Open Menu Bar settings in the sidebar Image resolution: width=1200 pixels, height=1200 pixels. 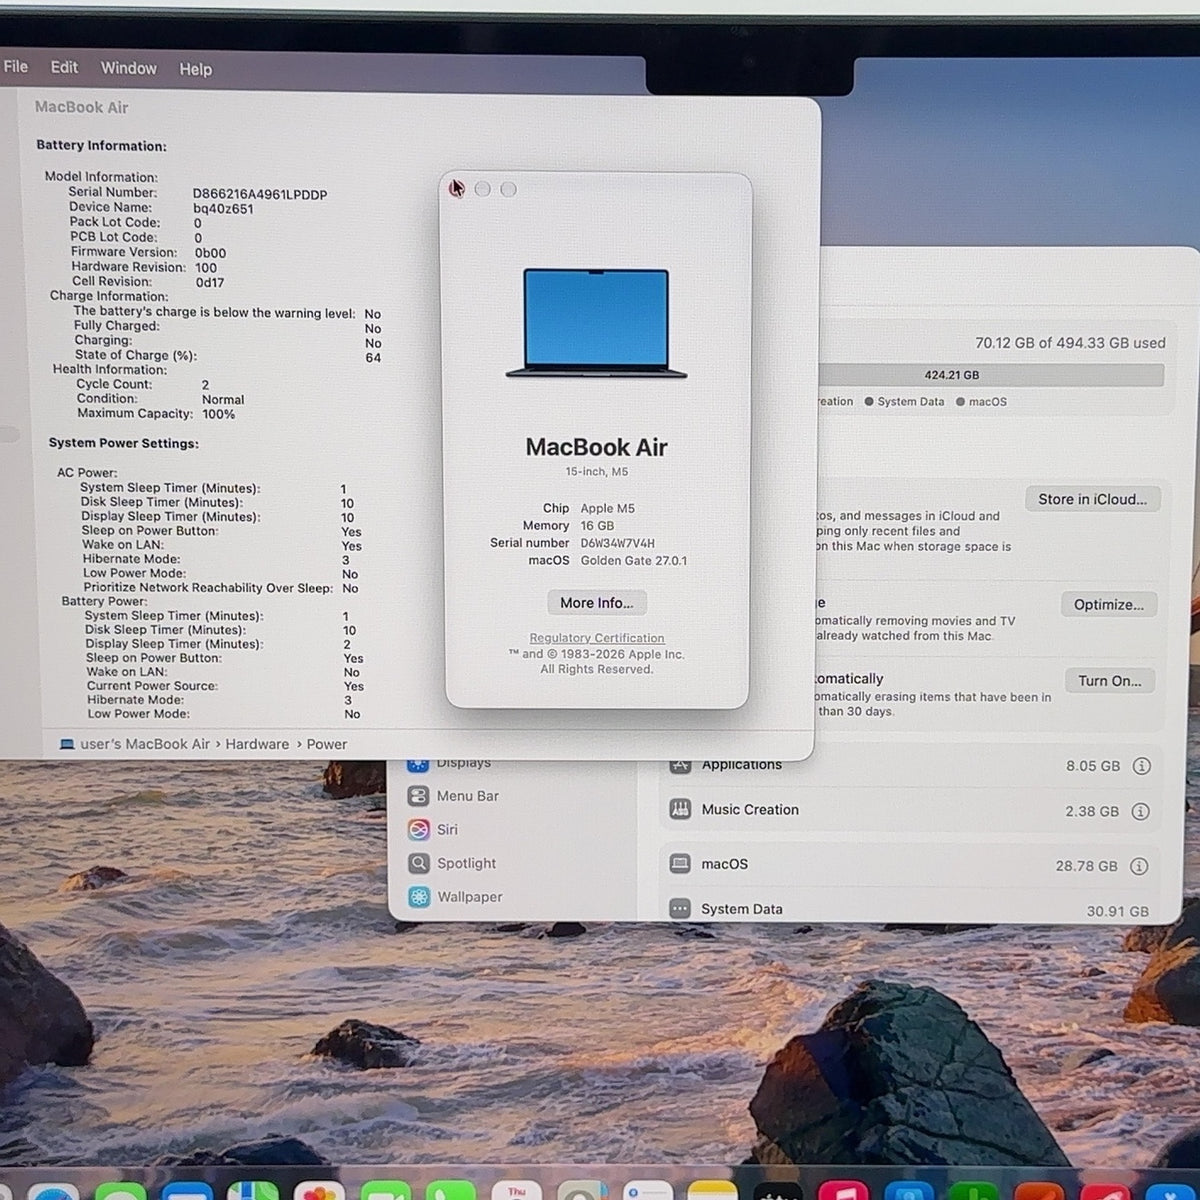click(453, 796)
